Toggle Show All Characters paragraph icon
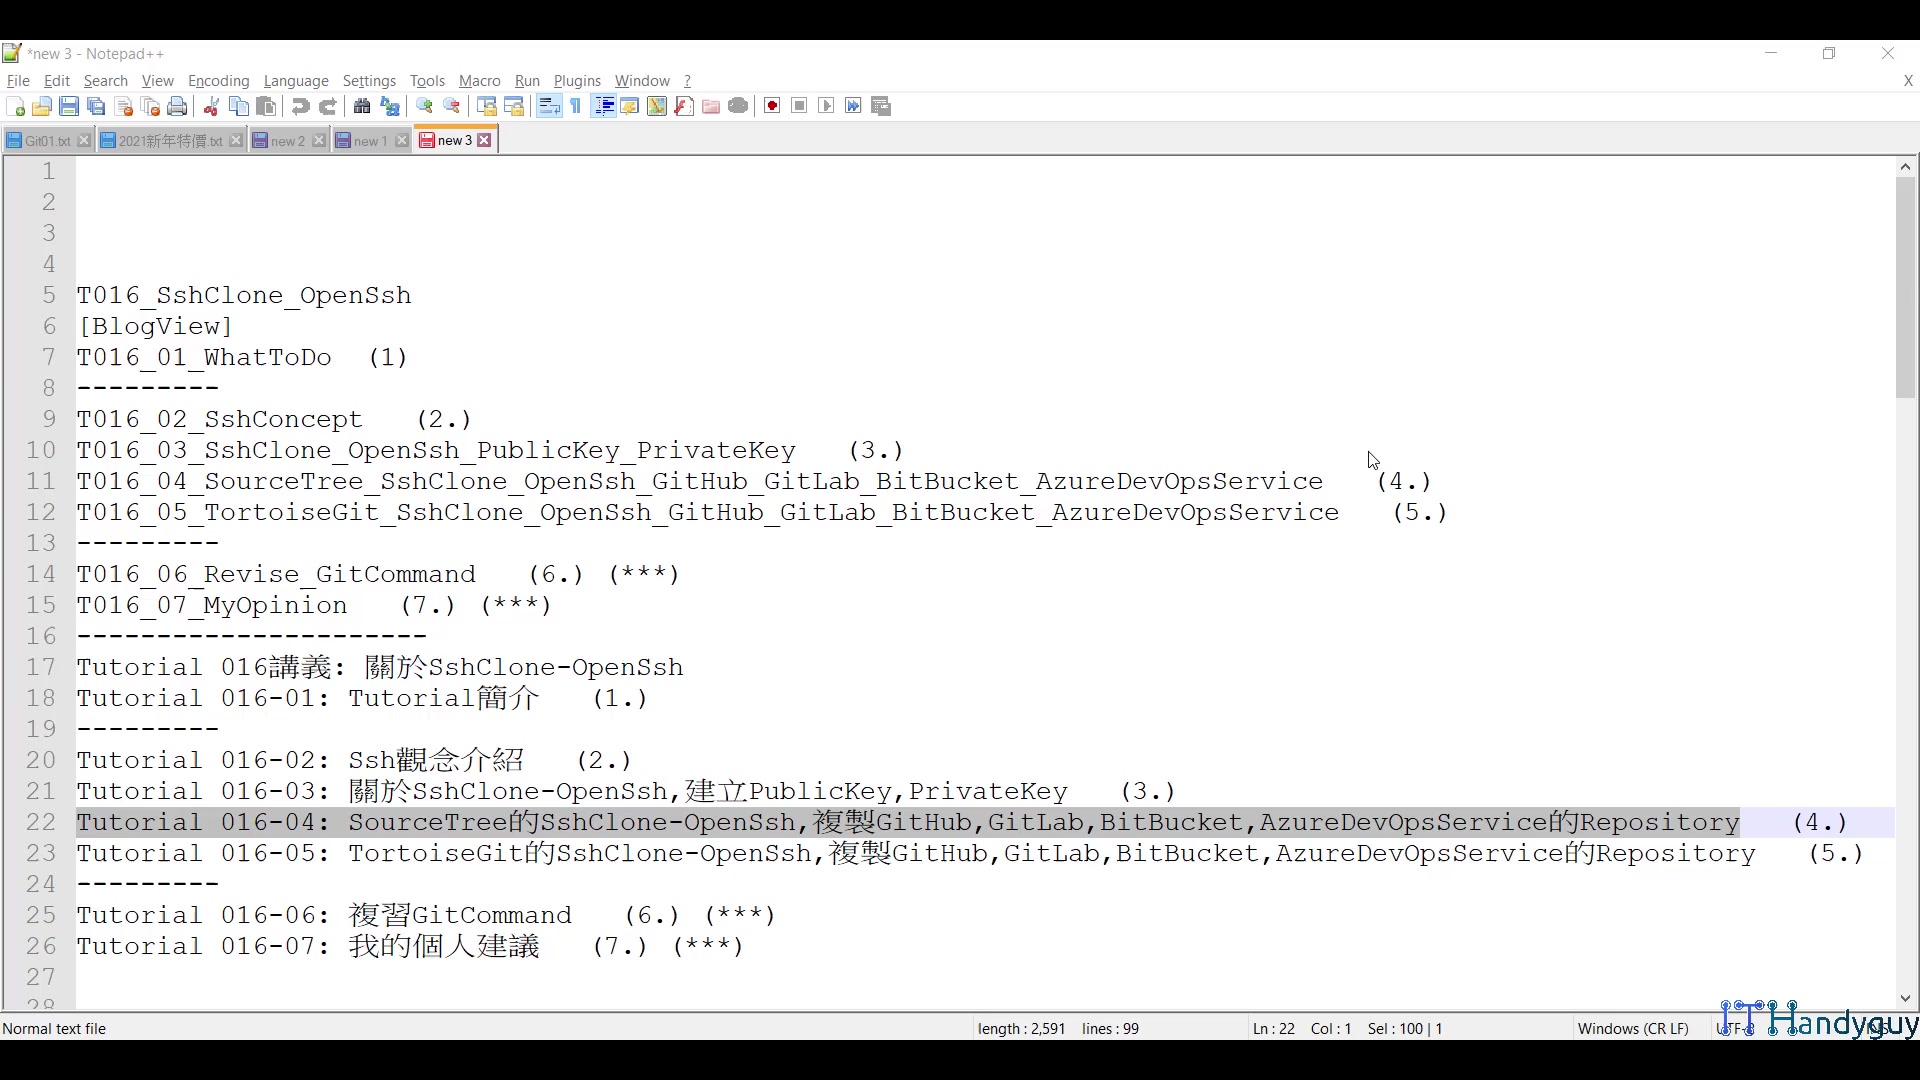1920x1080 pixels. [x=575, y=106]
